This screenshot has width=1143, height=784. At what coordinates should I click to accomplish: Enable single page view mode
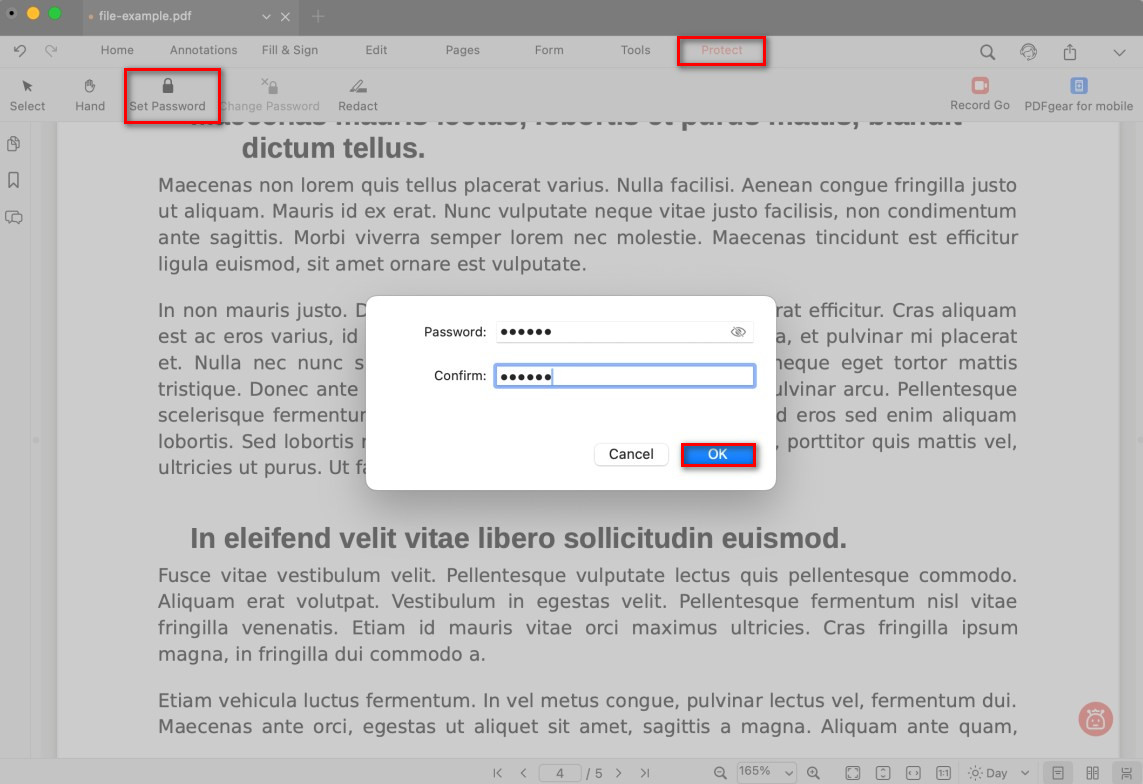[x=1058, y=773]
